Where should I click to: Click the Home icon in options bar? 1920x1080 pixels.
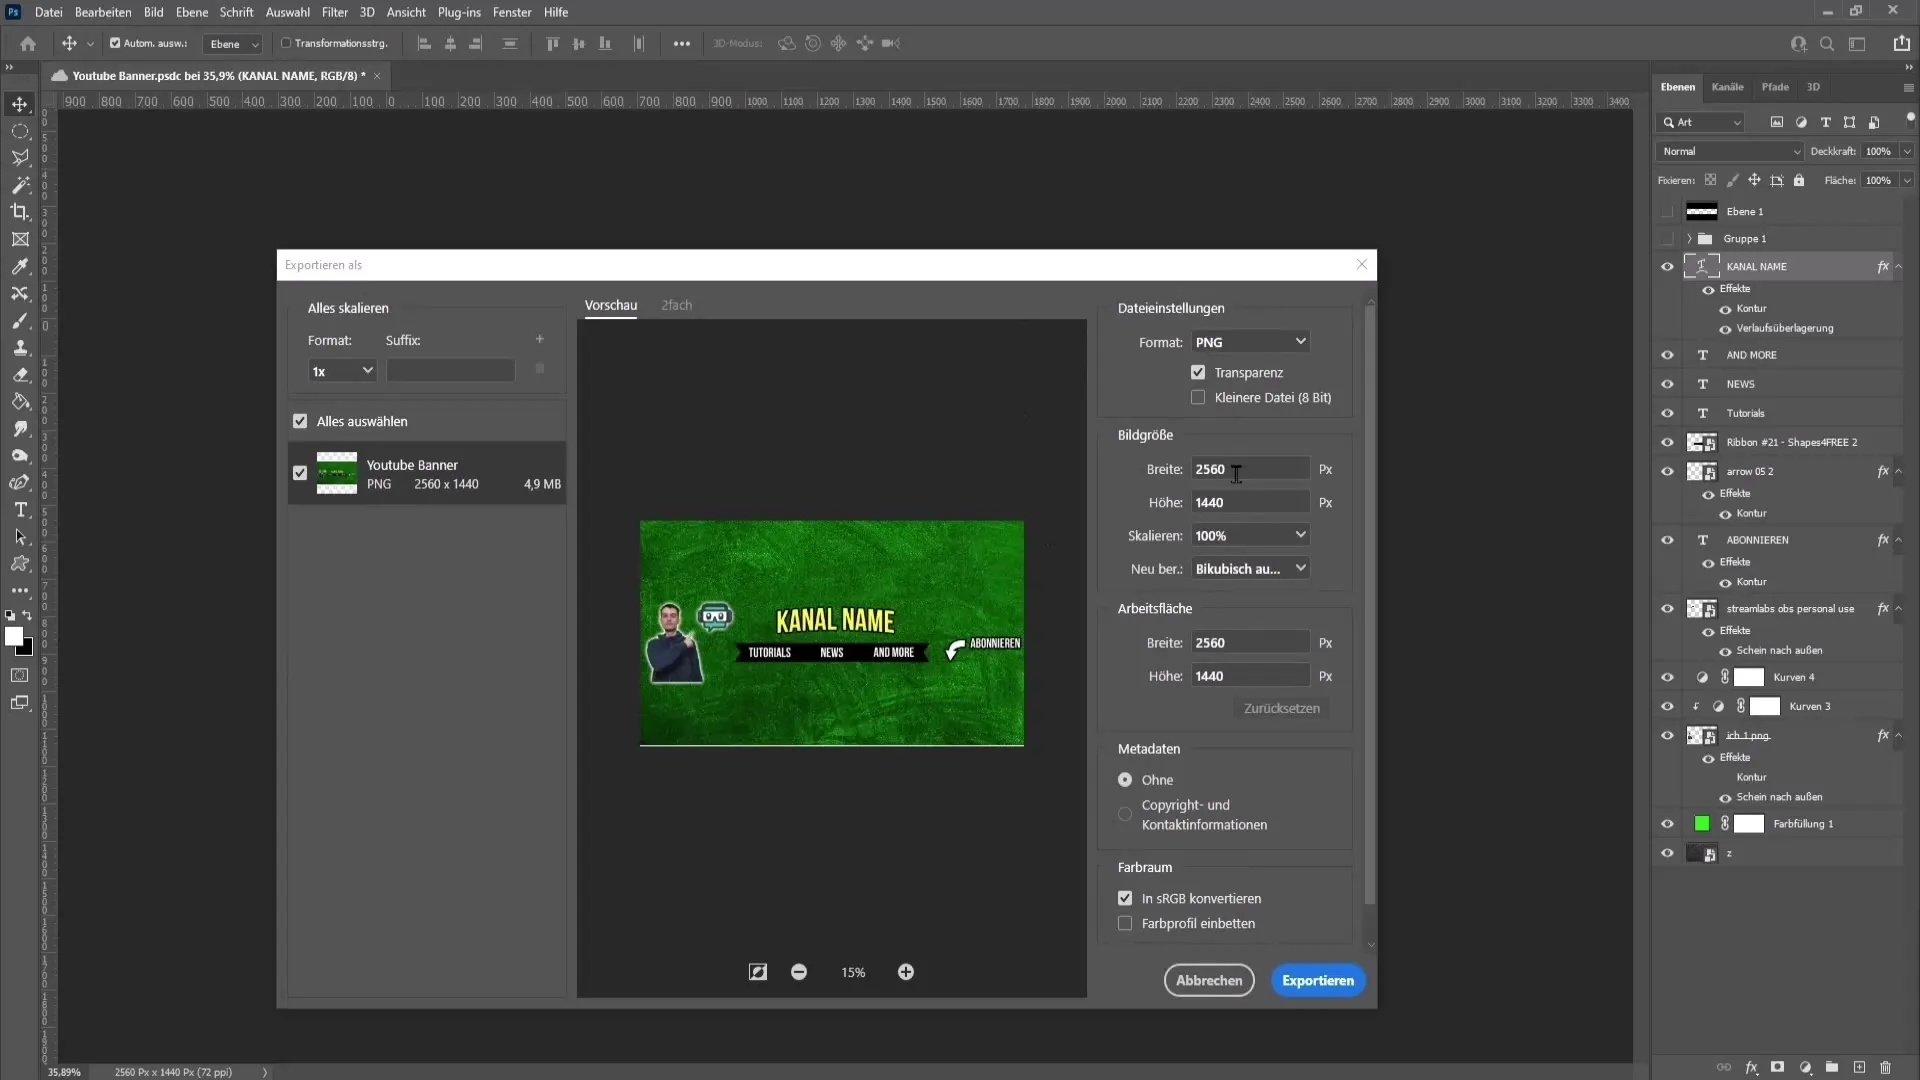[x=28, y=43]
